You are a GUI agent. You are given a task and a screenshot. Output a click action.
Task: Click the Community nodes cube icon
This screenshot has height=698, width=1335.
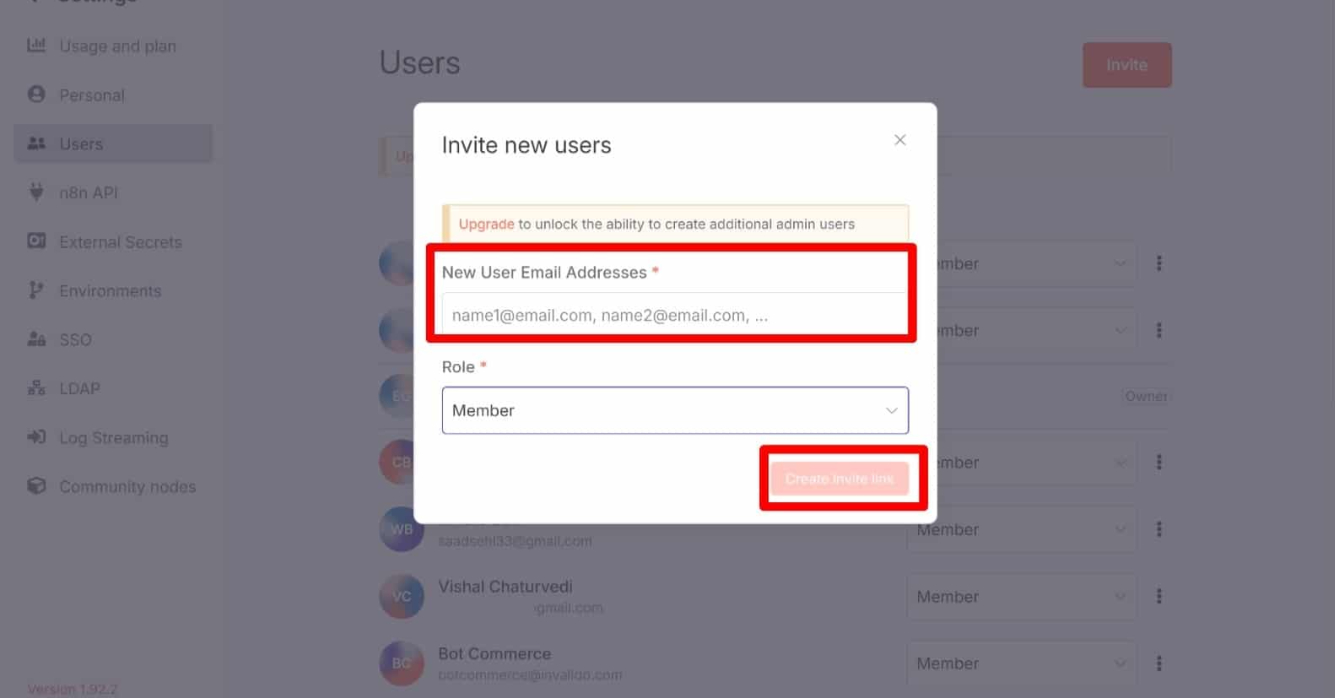pyautogui.click(x=36, y=486)
